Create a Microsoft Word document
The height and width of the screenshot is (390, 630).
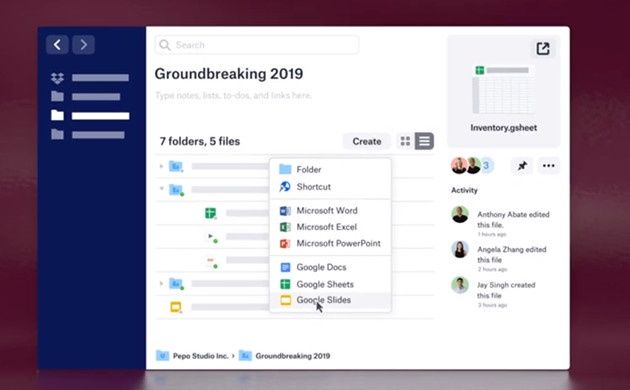(330, 210)
